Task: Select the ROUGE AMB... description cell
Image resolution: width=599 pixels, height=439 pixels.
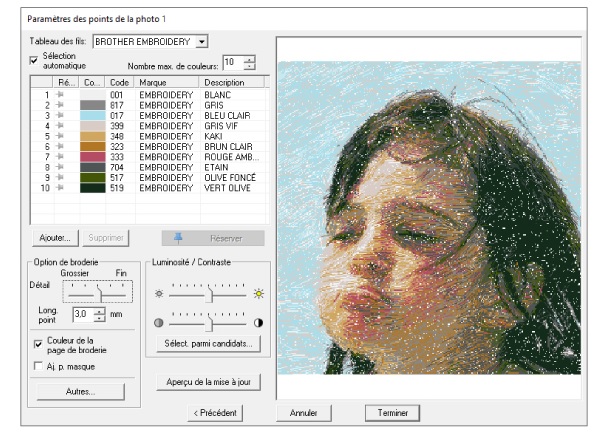Action: [232, 157]
